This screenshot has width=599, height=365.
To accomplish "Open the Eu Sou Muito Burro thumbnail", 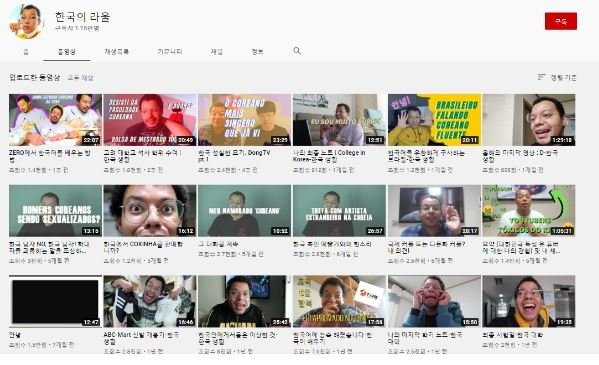I will point(339,120).
